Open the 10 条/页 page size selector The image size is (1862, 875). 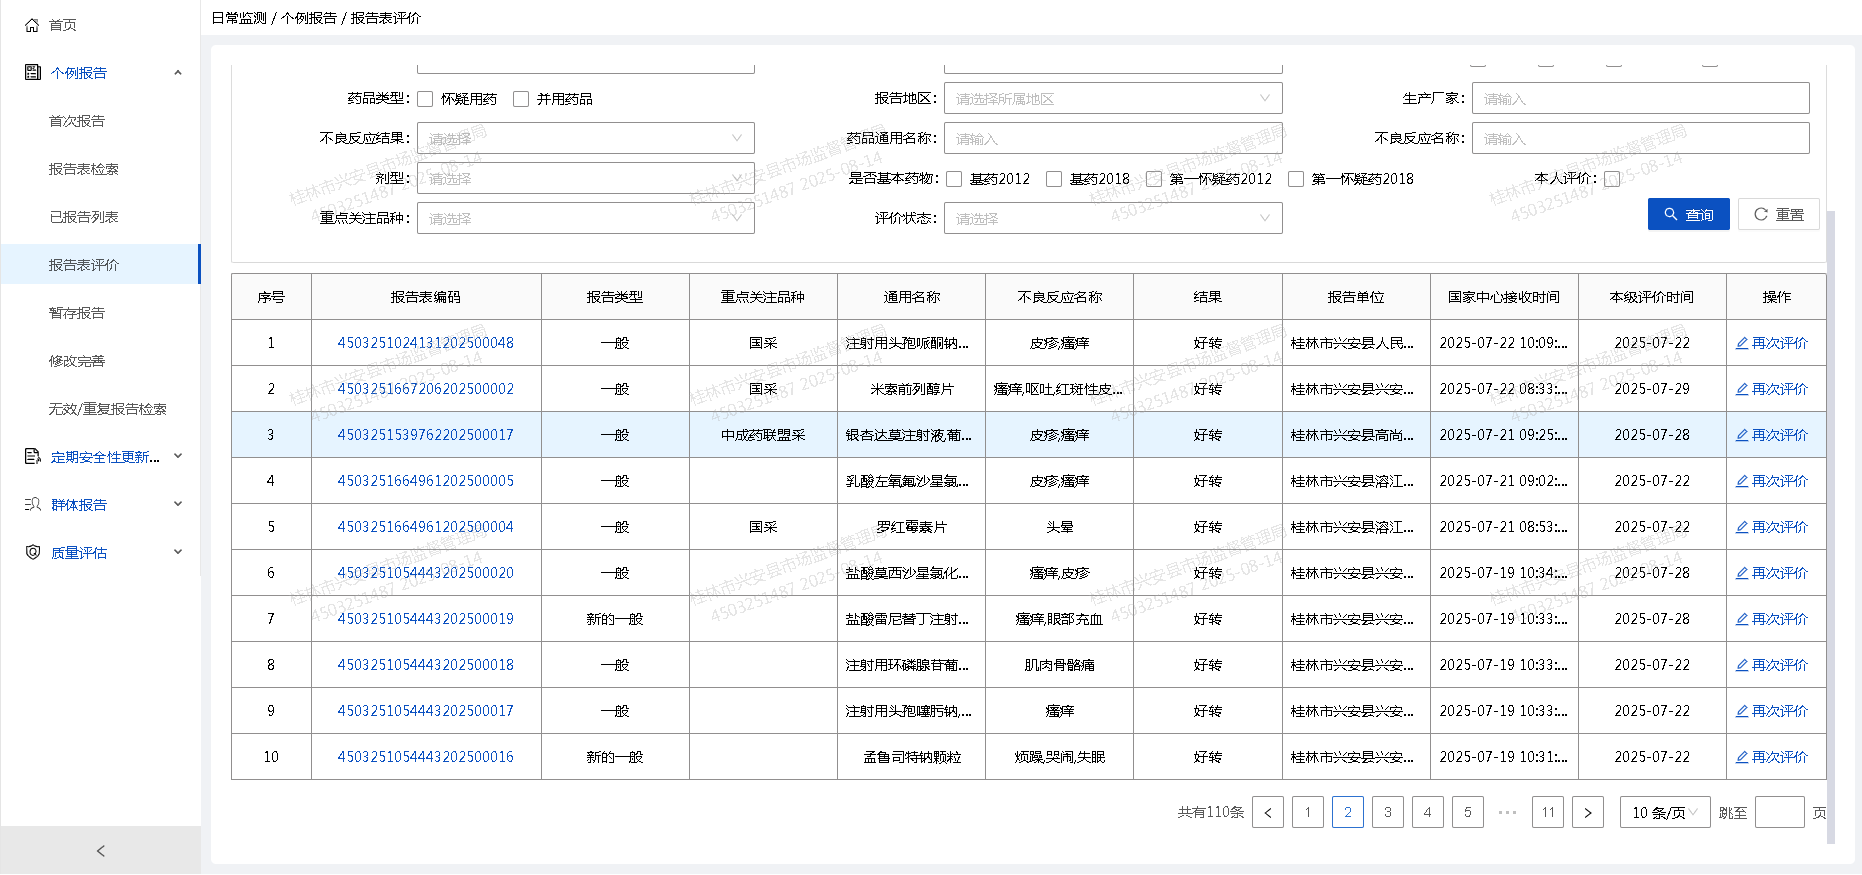(1664, 812)
